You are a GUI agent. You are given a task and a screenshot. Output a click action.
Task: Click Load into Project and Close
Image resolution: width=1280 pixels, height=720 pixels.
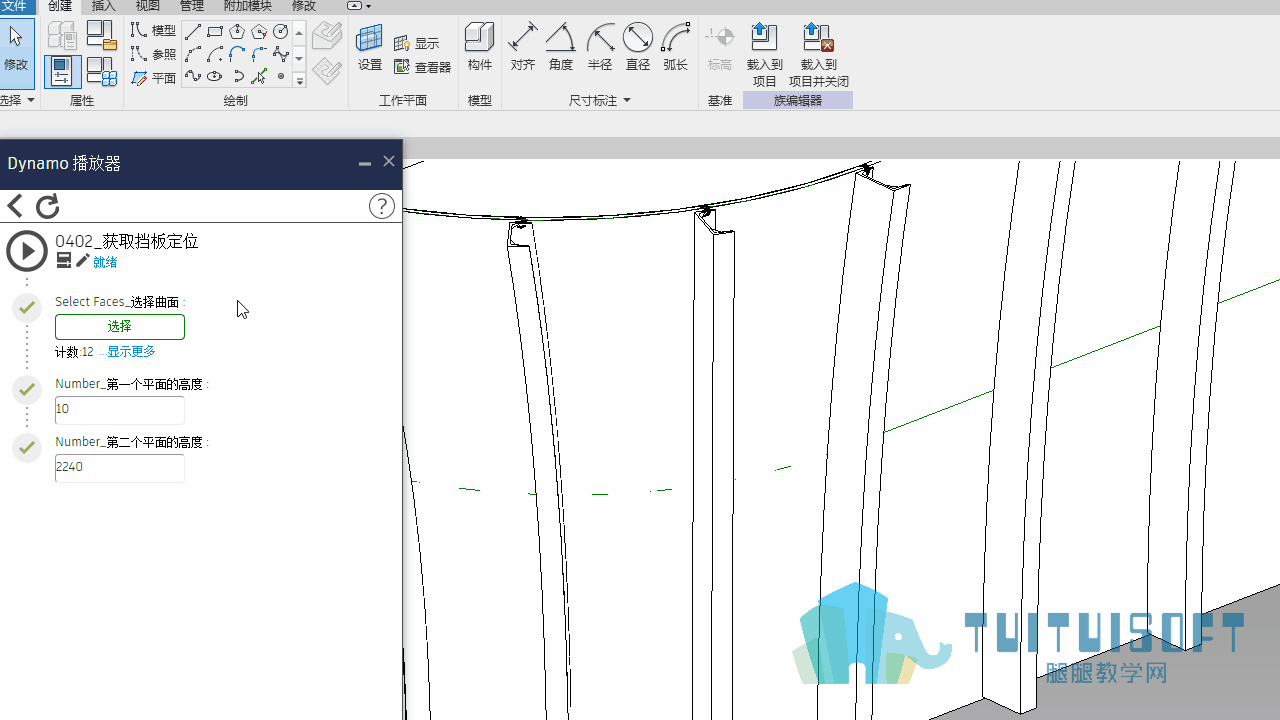click(x=819, y=54)
